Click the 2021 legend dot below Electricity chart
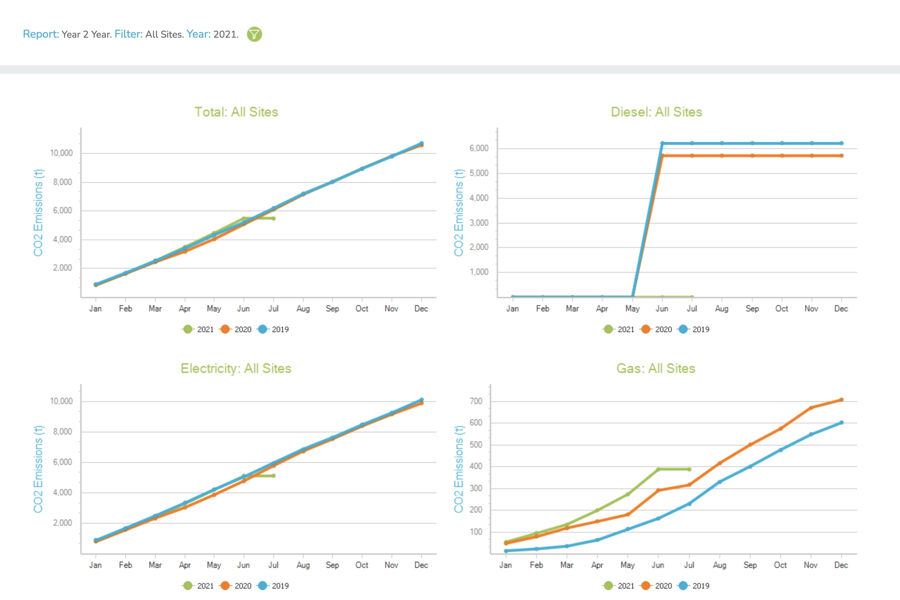This screenshot has height=600, width=900. pyautogui.click(x=187, y=586)
